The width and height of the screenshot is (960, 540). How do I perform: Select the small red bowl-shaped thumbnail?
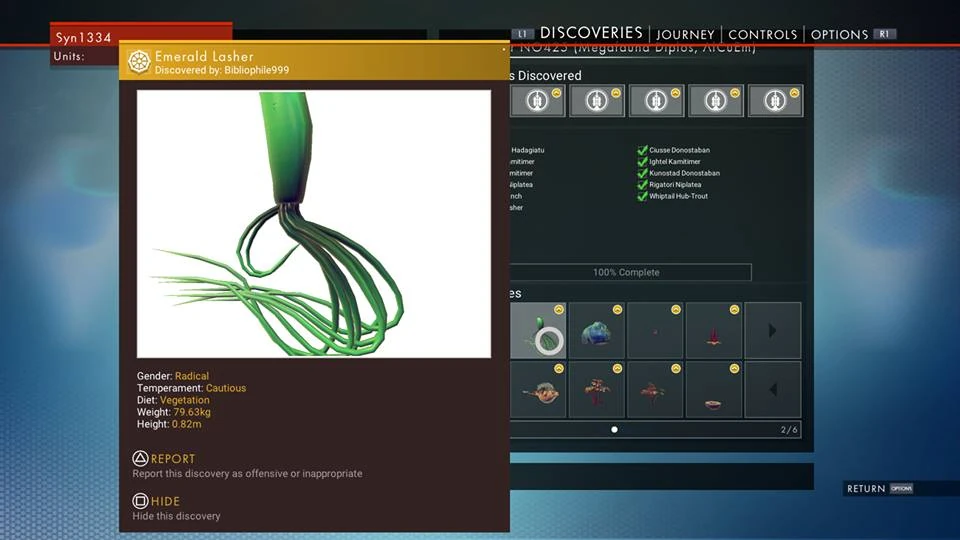[714, 389]
